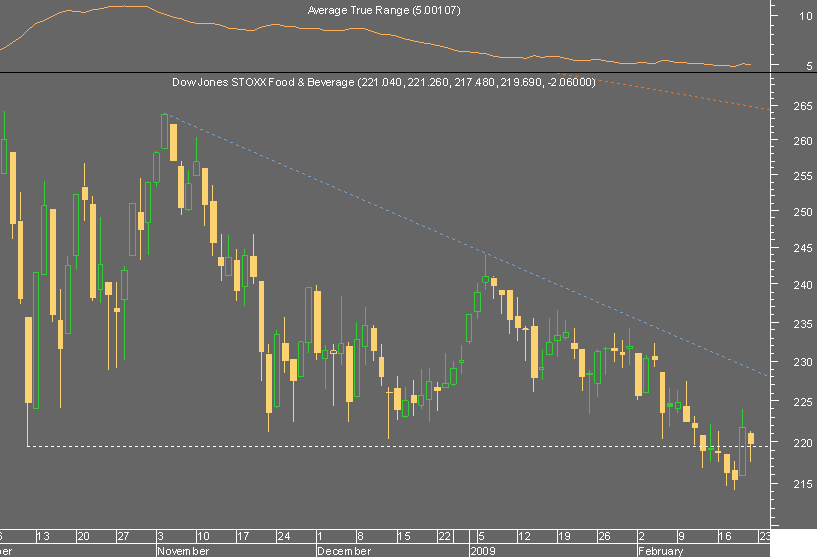Click the 215 price axis label
Screen dimensions: 817x557
point(803,484)
